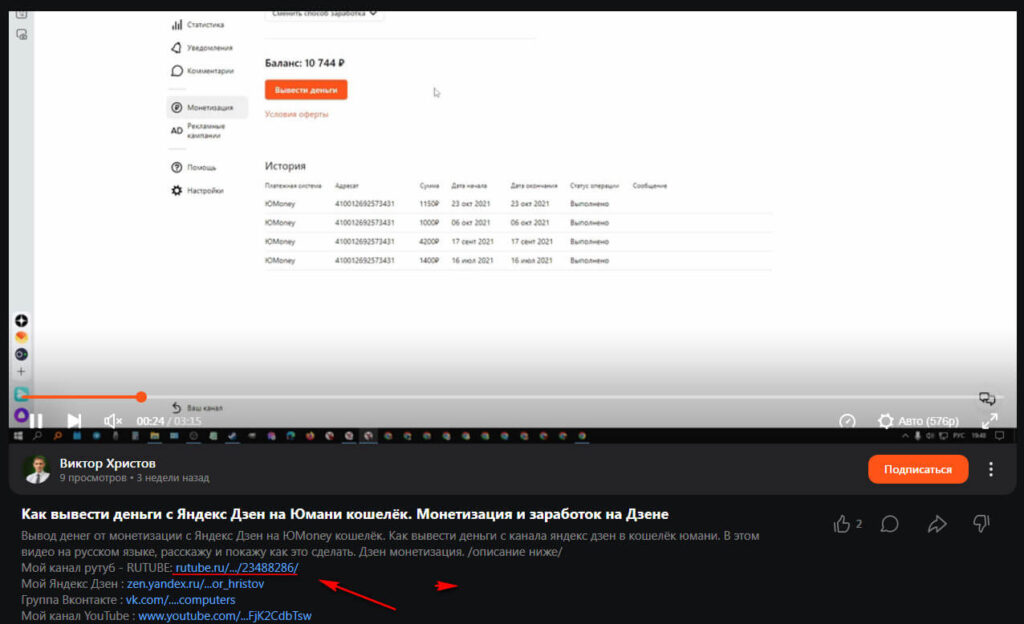Click Виктор Христов channel avatar
The height and width of the screenshot is (624, 1024).
point(37,469)
